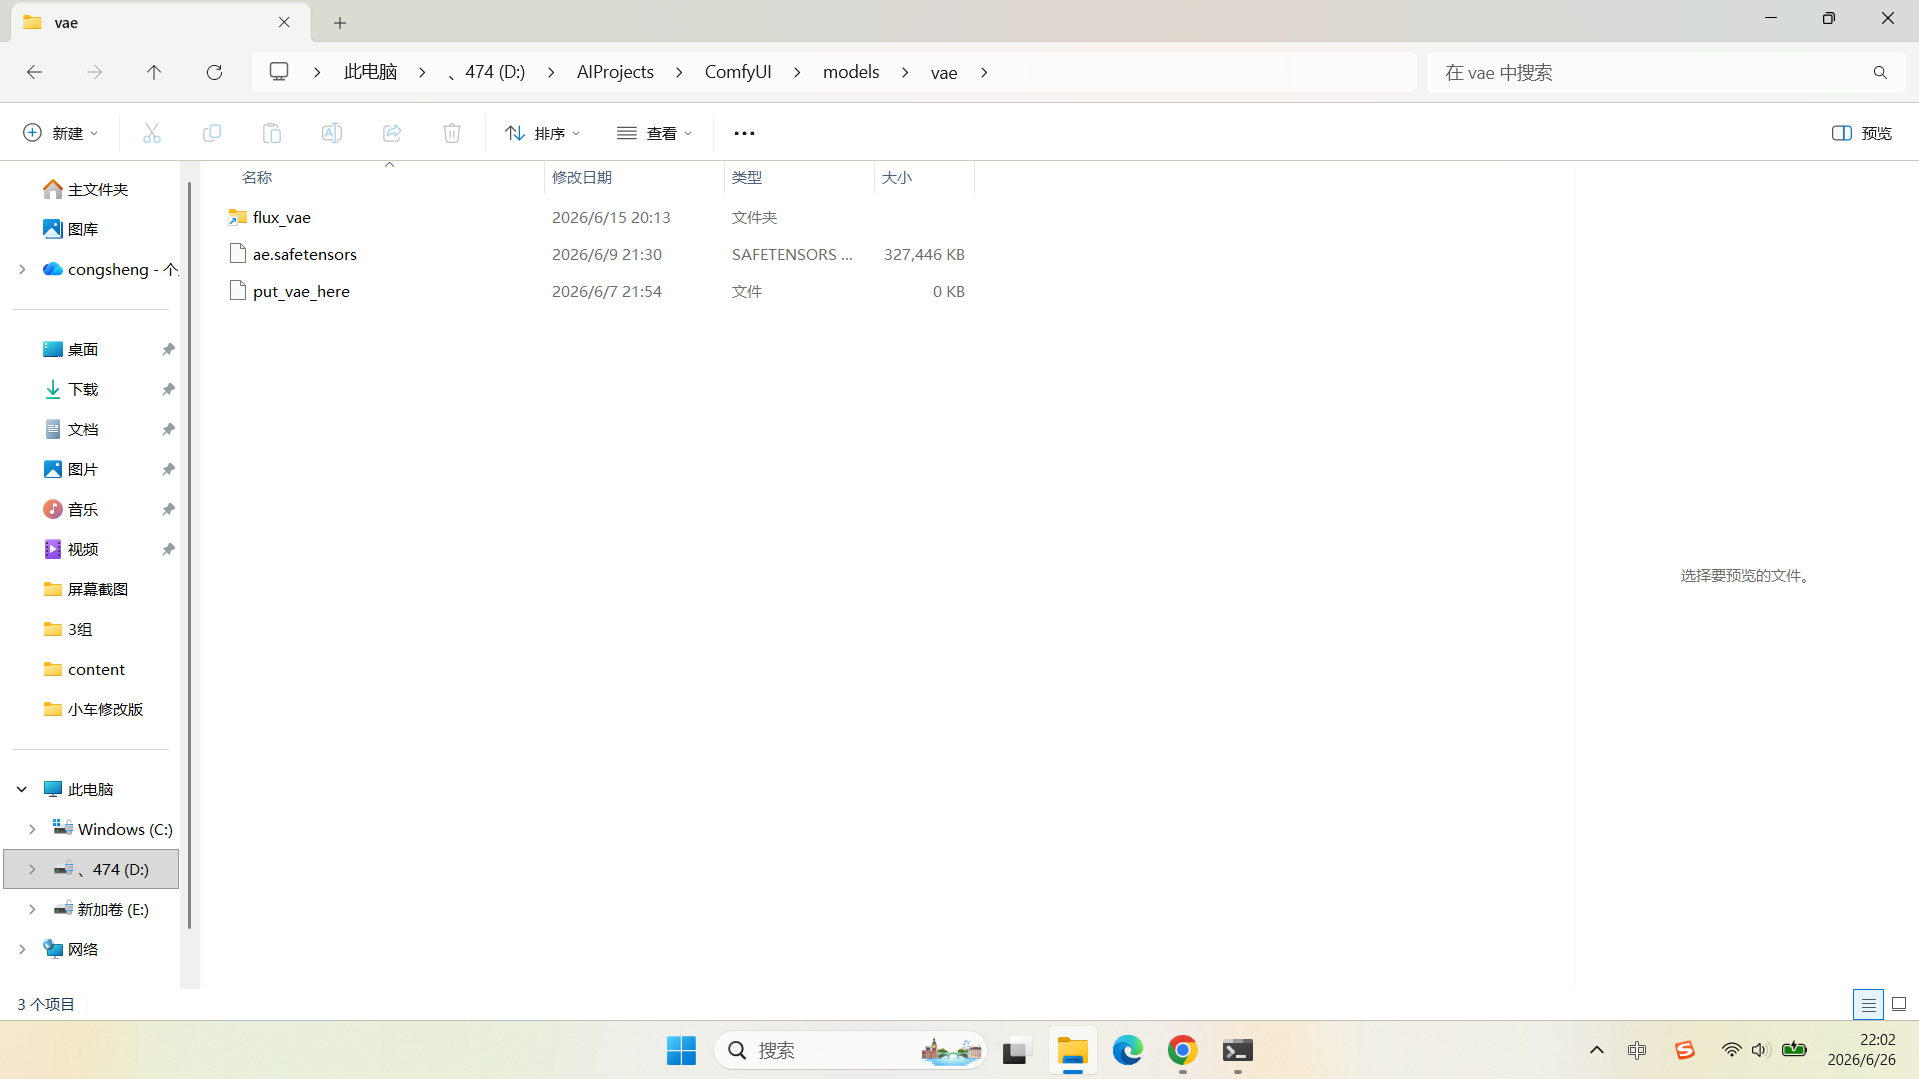The width and height of the screenshot is (1919, 1079).
Task: Open the 新建 new item menu
Action: coord(61,133)
